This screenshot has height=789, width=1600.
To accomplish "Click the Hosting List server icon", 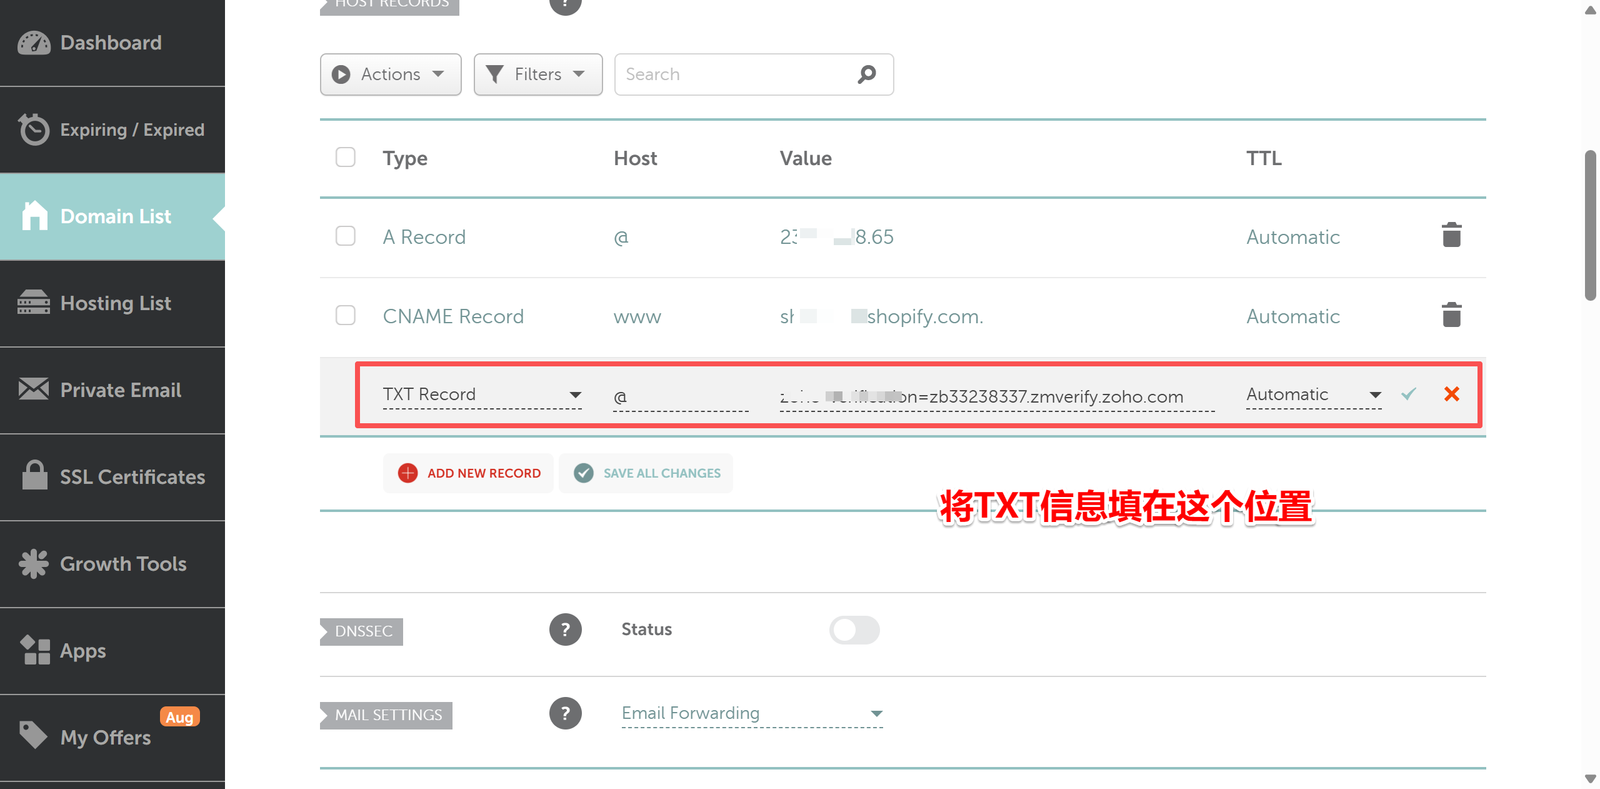I will click(x=34, y=302).
